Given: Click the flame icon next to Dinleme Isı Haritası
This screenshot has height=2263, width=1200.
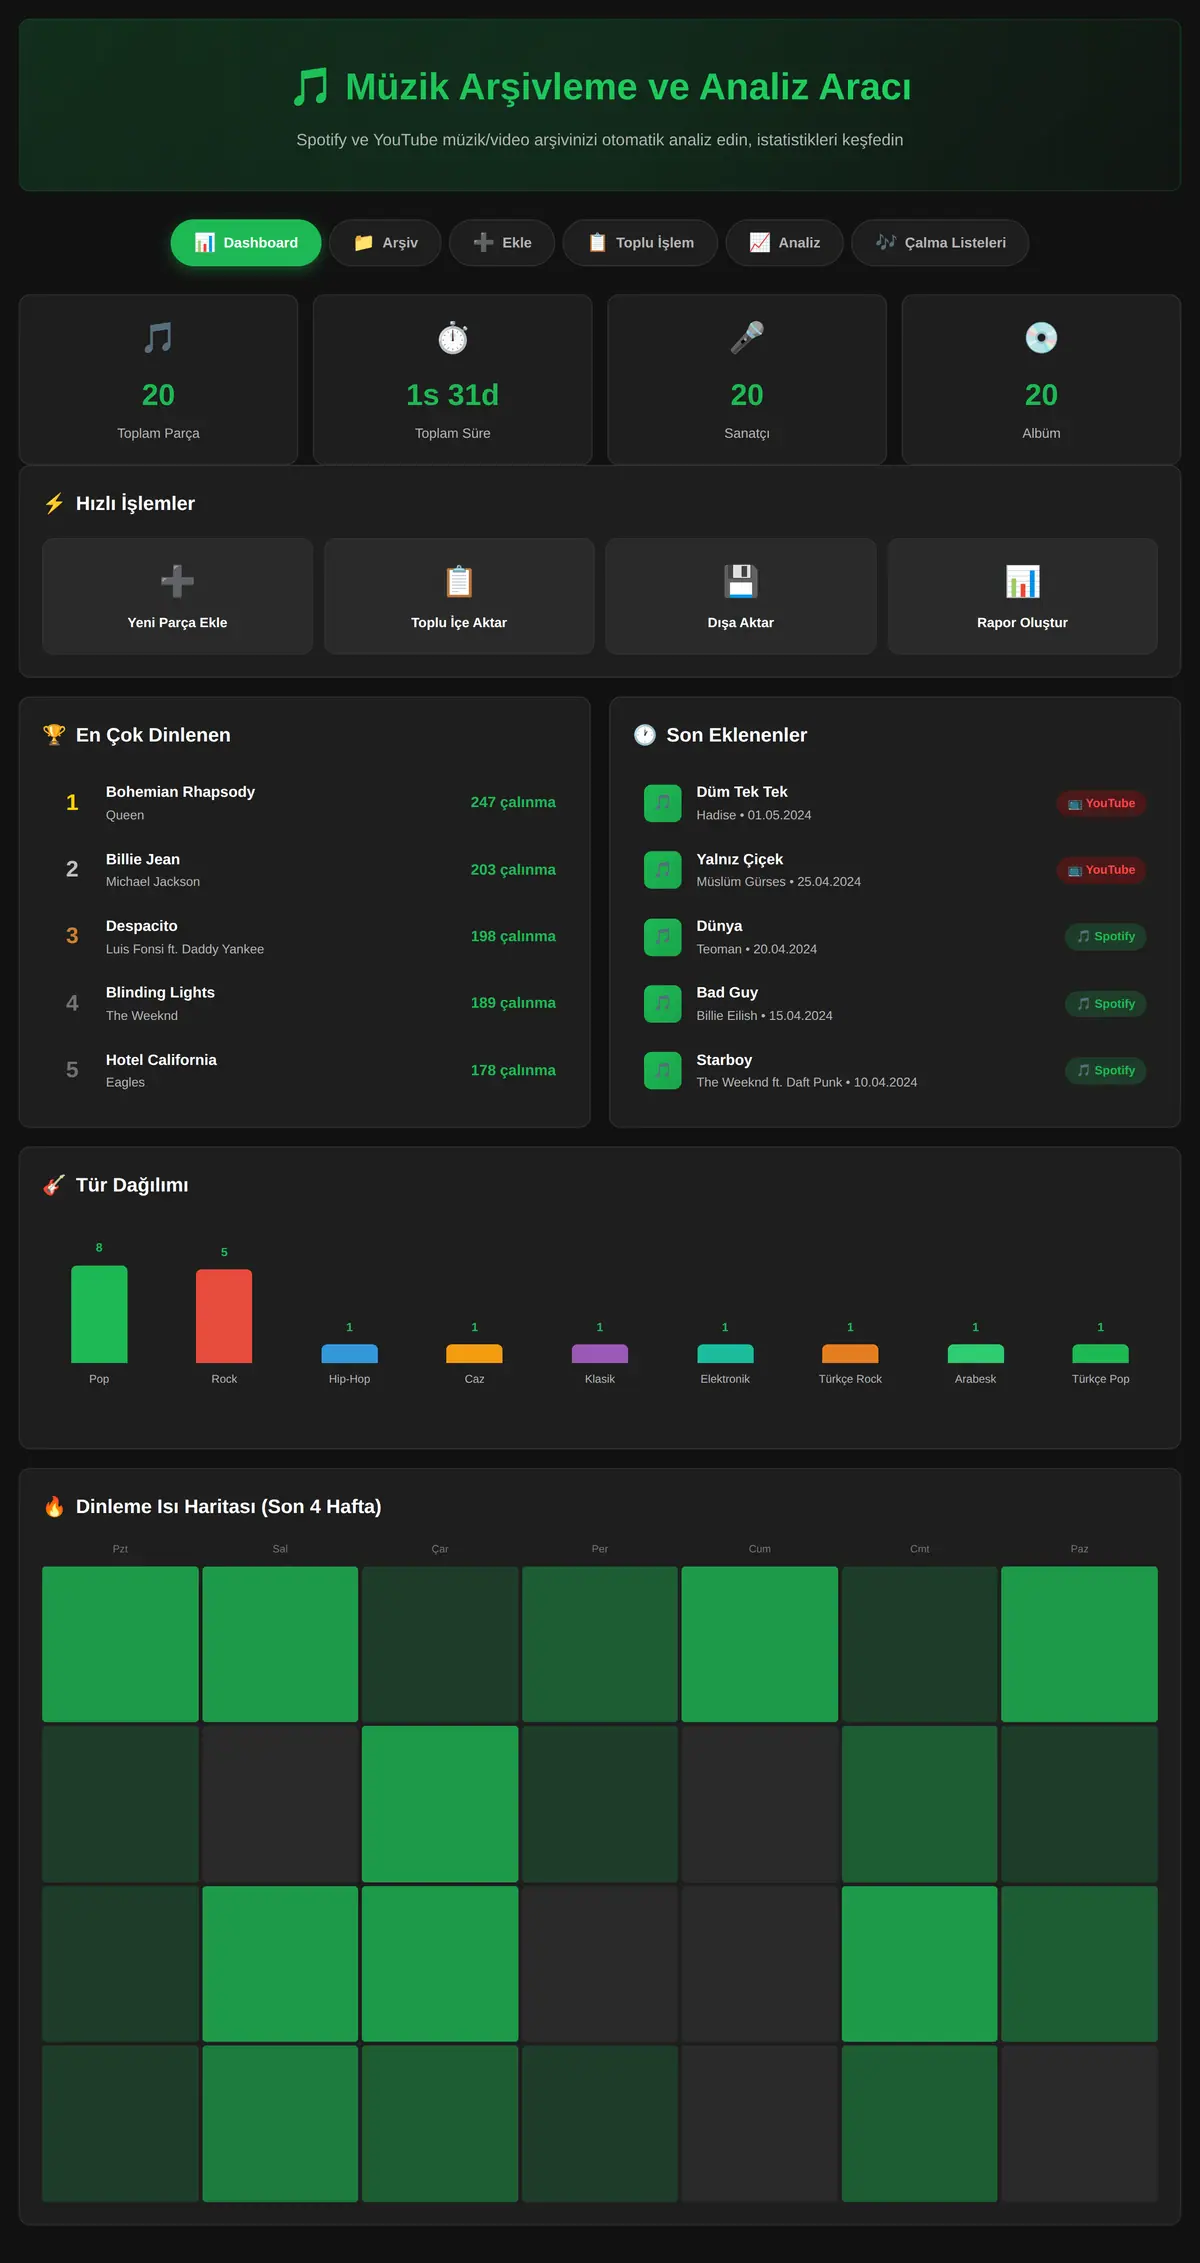Looking at the screenshot, I should 54,1507.
